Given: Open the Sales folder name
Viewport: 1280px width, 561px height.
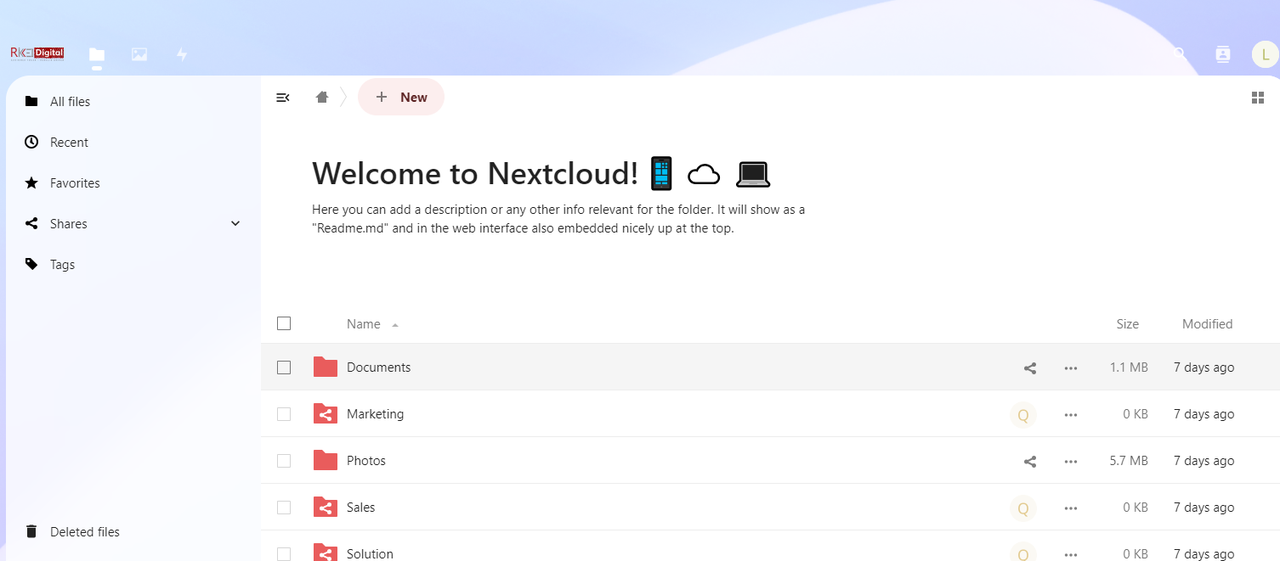Looking at the screenshot, I should click(361, 508).
